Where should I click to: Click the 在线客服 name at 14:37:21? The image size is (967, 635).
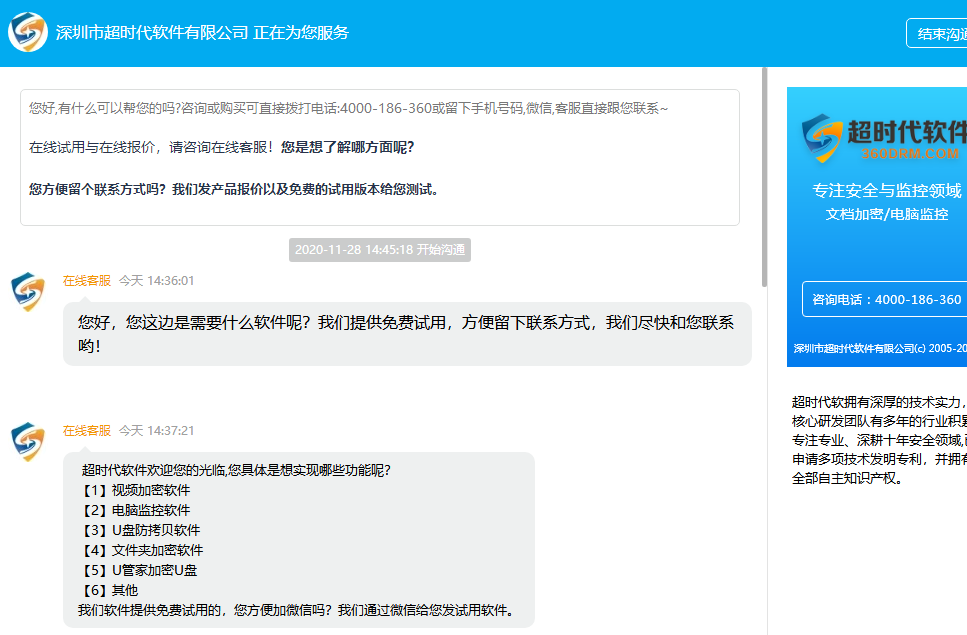pyautogui.click(x=87, y=431)
